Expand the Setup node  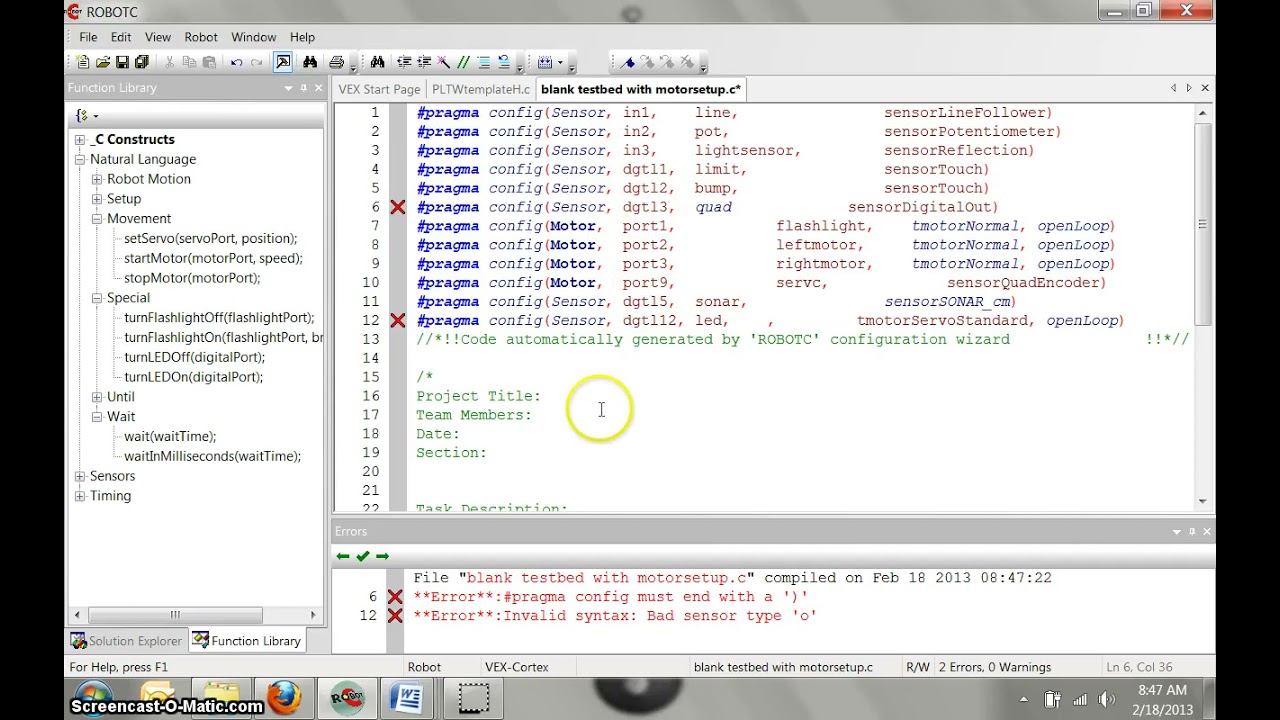97,199
